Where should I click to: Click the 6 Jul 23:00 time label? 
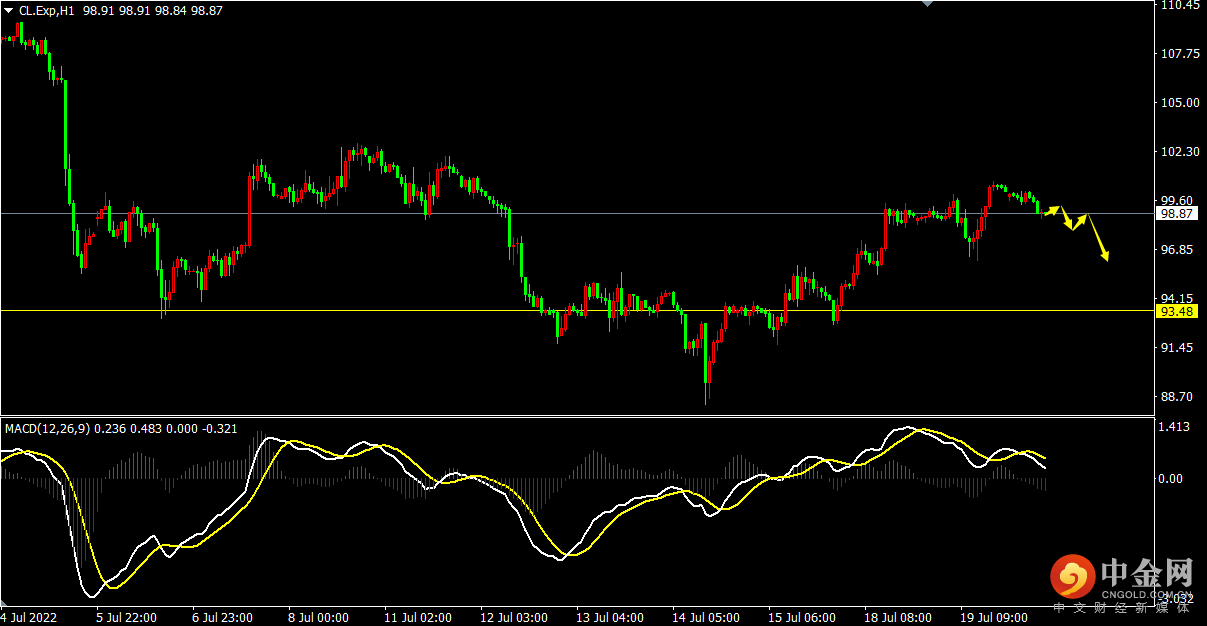(x=222, y=618)
